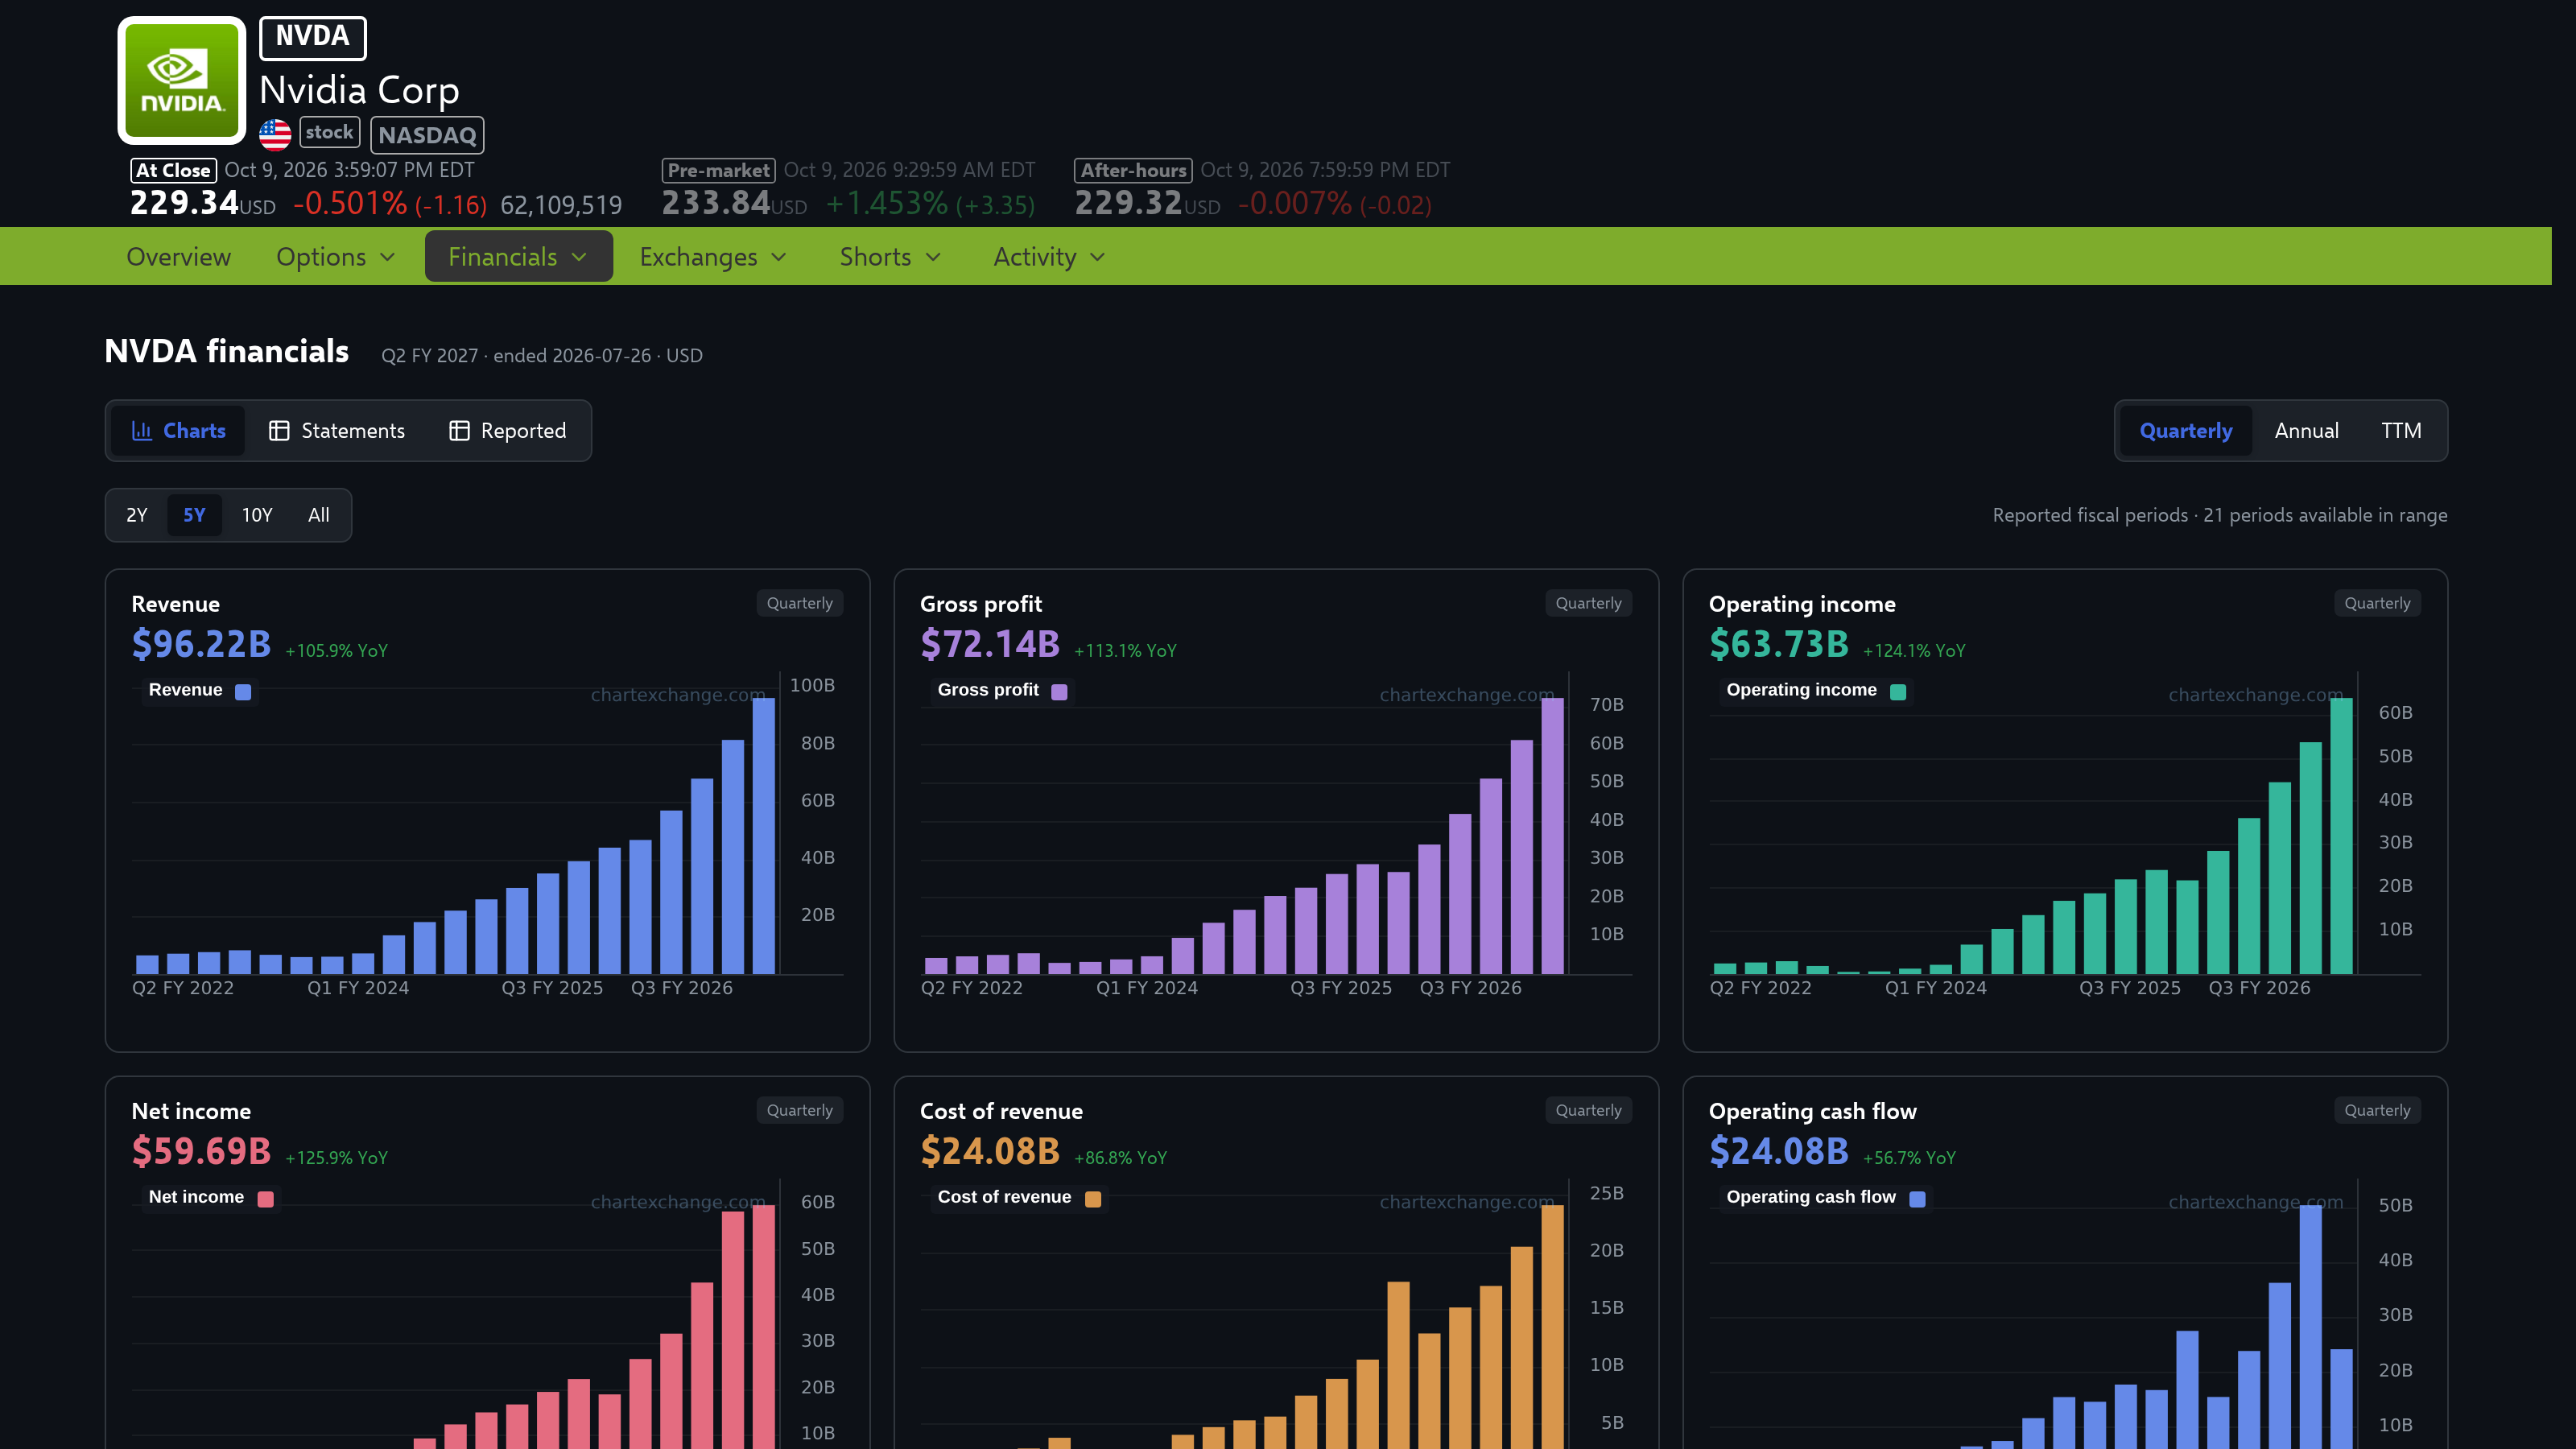Viewport: 2576px width, 1449px height.
Task: Click the tallest Revenue chart bar
Action: click(x=764, y=836)
